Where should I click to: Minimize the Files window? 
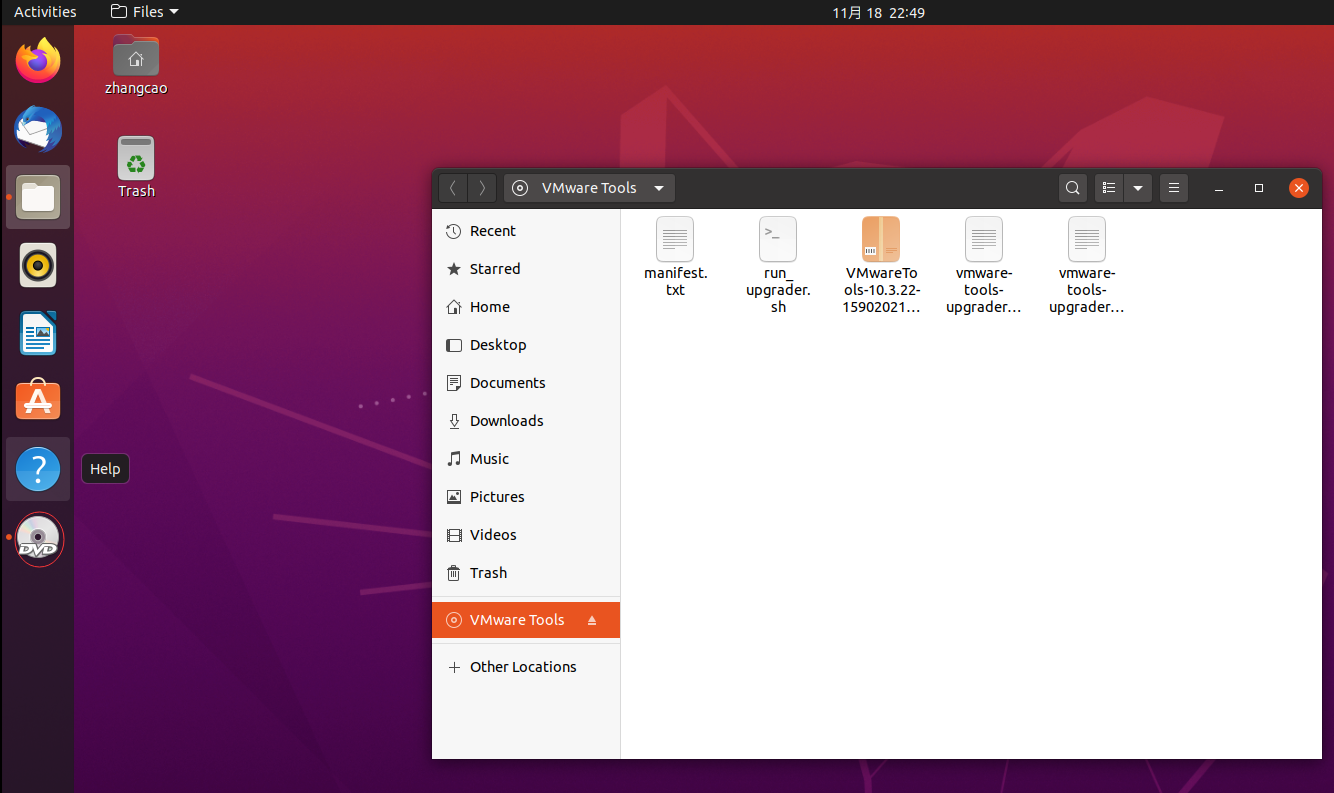tap(1219, 188)
